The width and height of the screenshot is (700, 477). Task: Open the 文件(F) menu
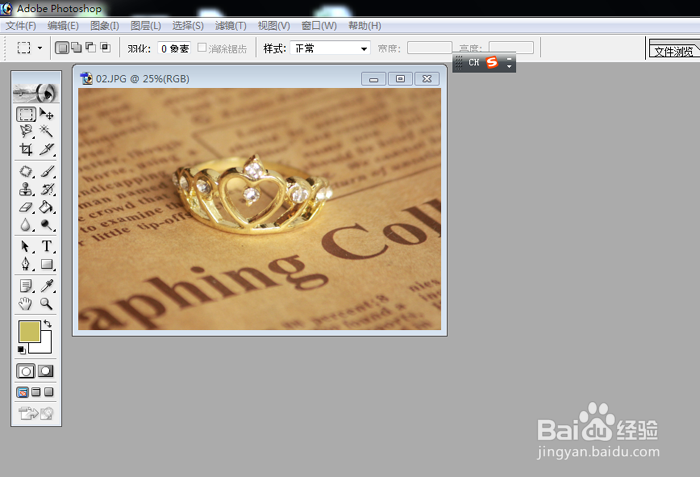[x=21, y=26]
